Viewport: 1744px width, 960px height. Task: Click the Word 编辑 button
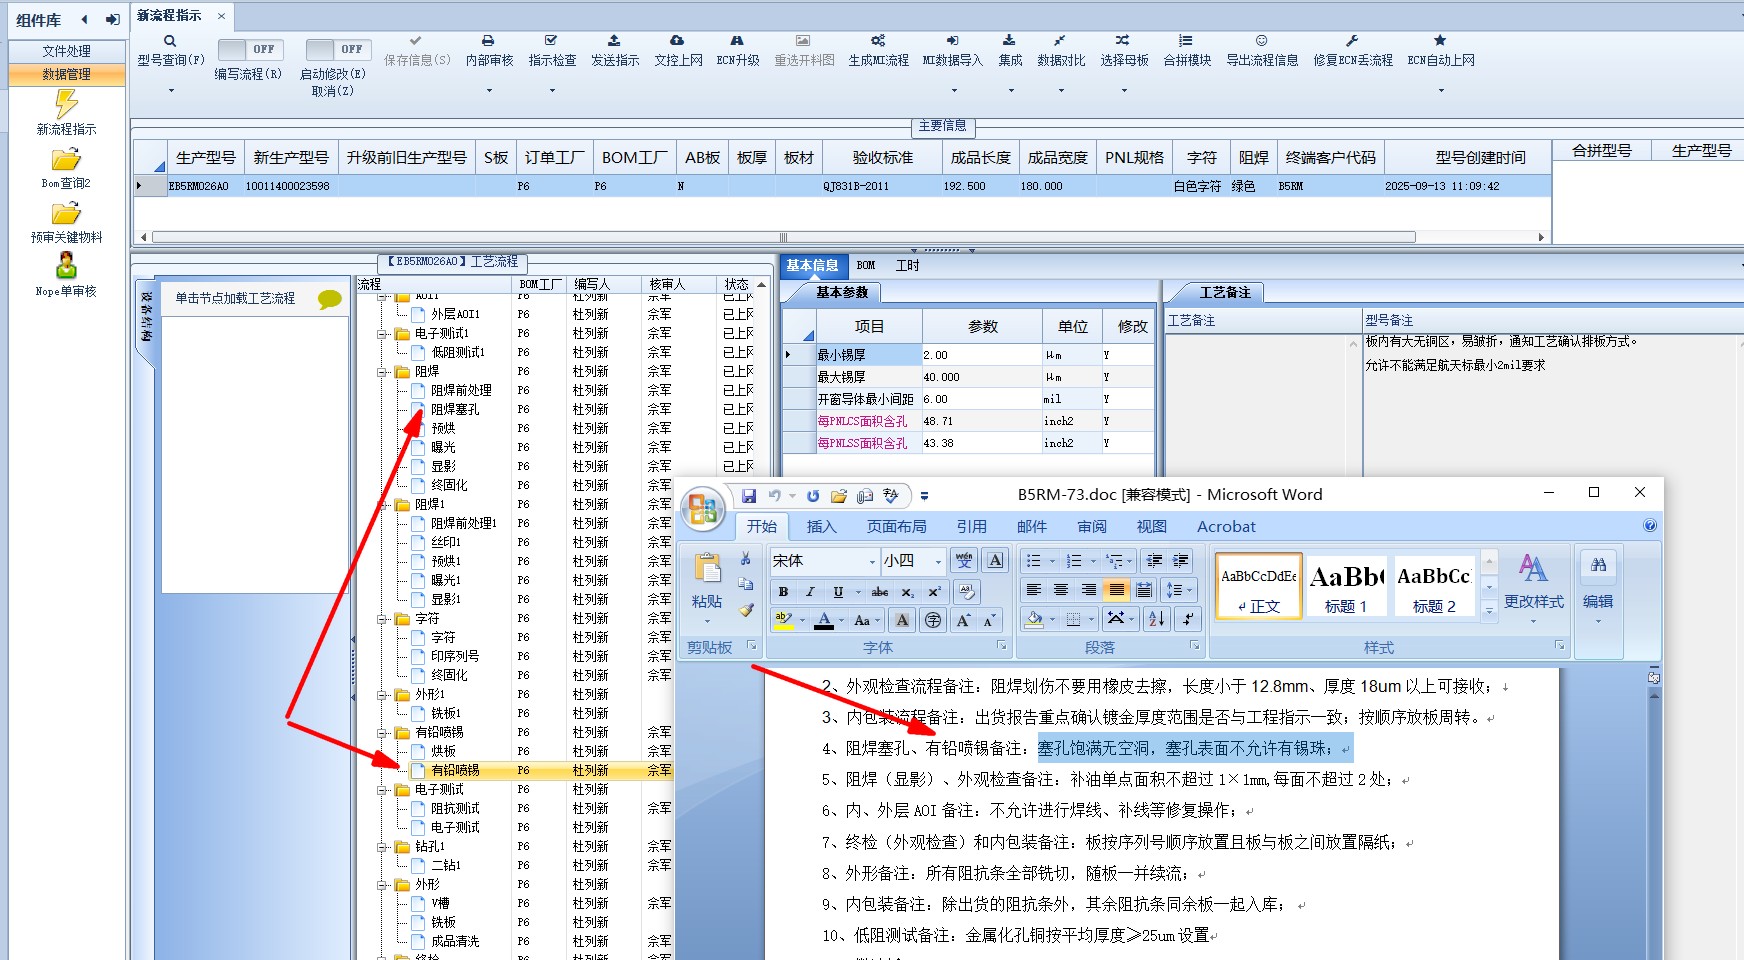click(1598, 588)
